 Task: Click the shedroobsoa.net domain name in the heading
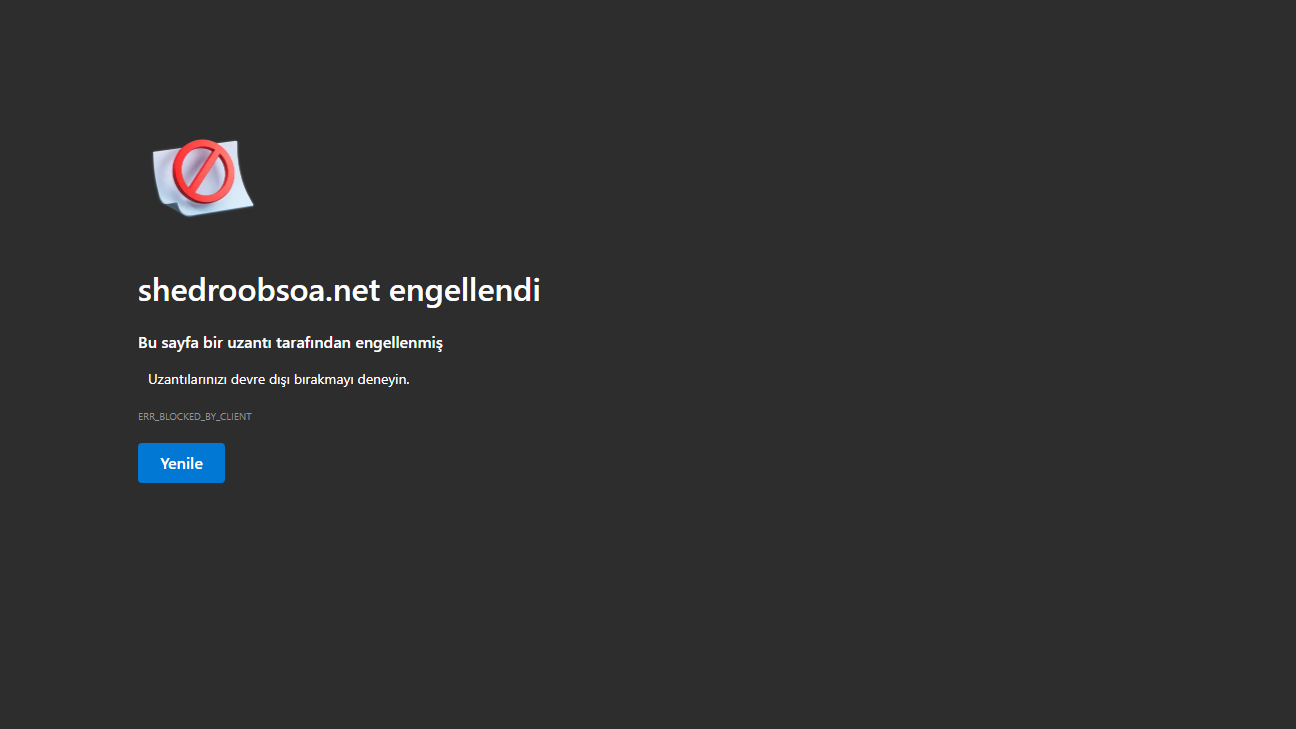coord(259,290)
